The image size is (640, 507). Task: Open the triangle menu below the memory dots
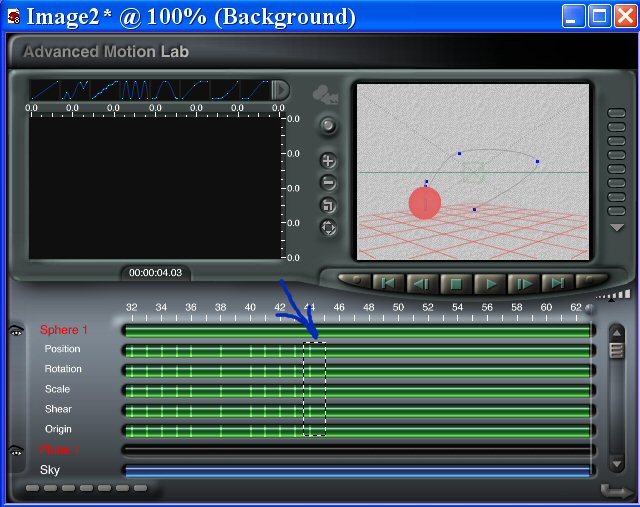tap(617, 227)
